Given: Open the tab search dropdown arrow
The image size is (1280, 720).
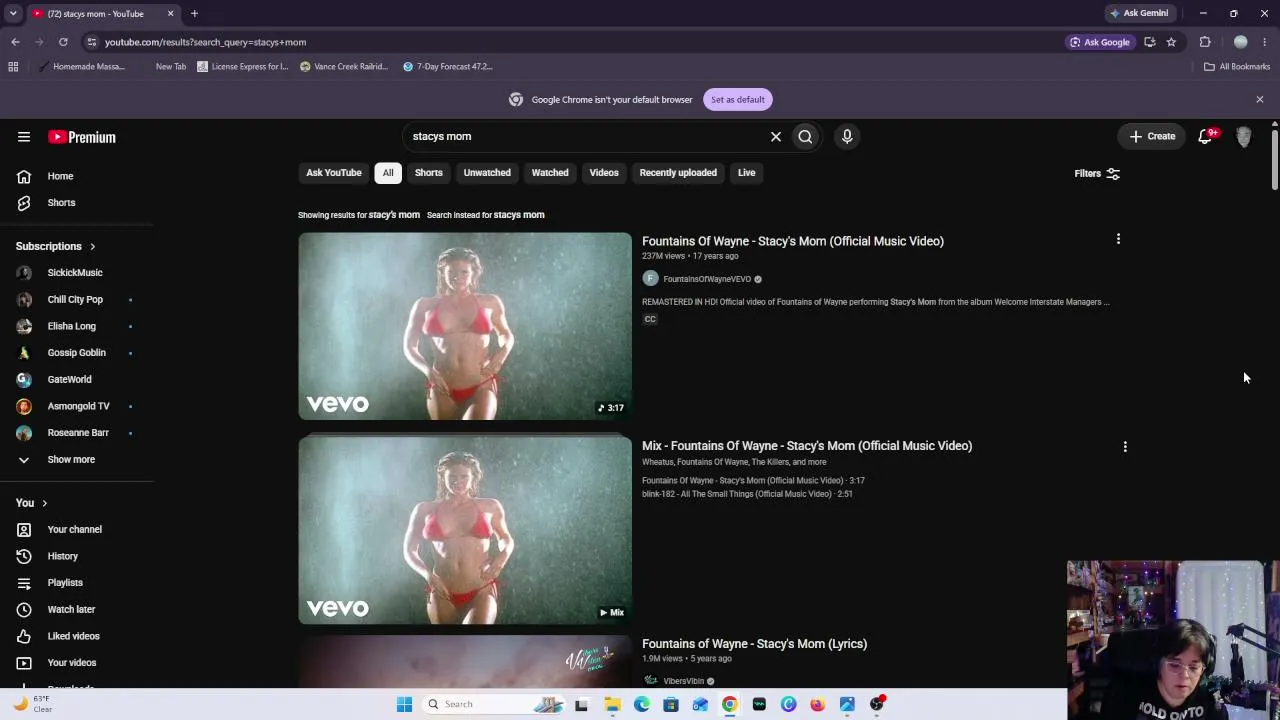Looking at the screenshot, I should pos(13,13).
